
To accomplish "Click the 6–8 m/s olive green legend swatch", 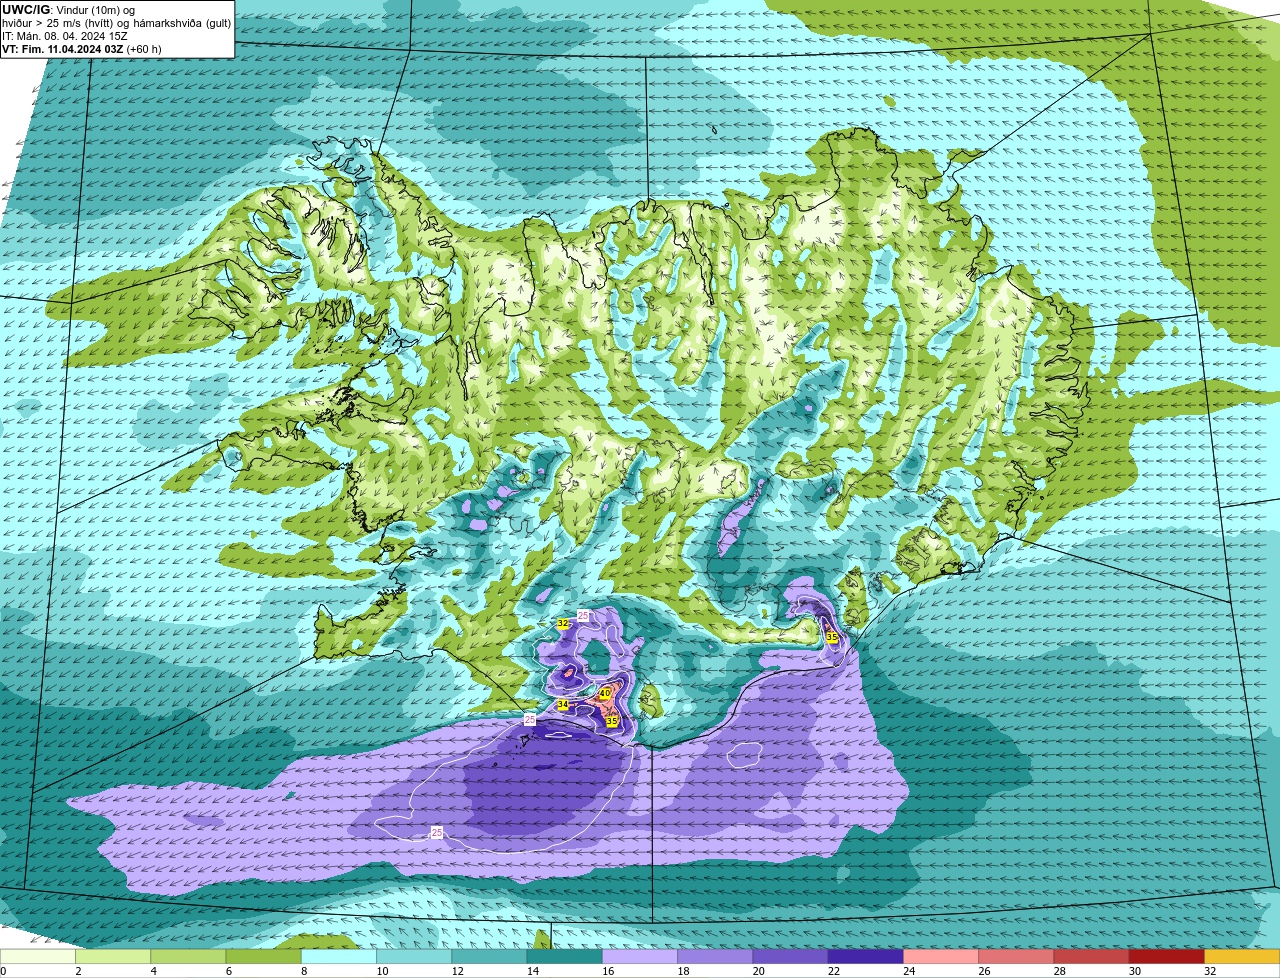I will click(x=263, y=957).
